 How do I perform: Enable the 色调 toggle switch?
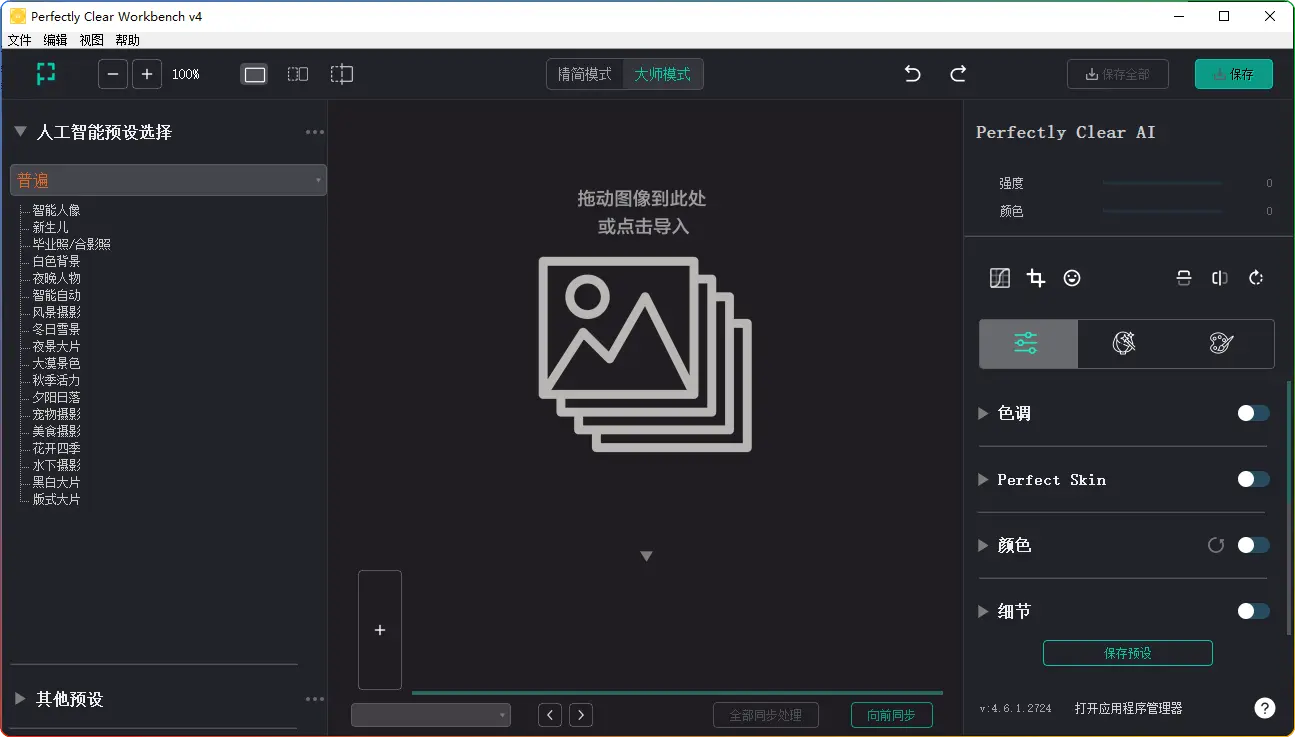point(1253,413)
